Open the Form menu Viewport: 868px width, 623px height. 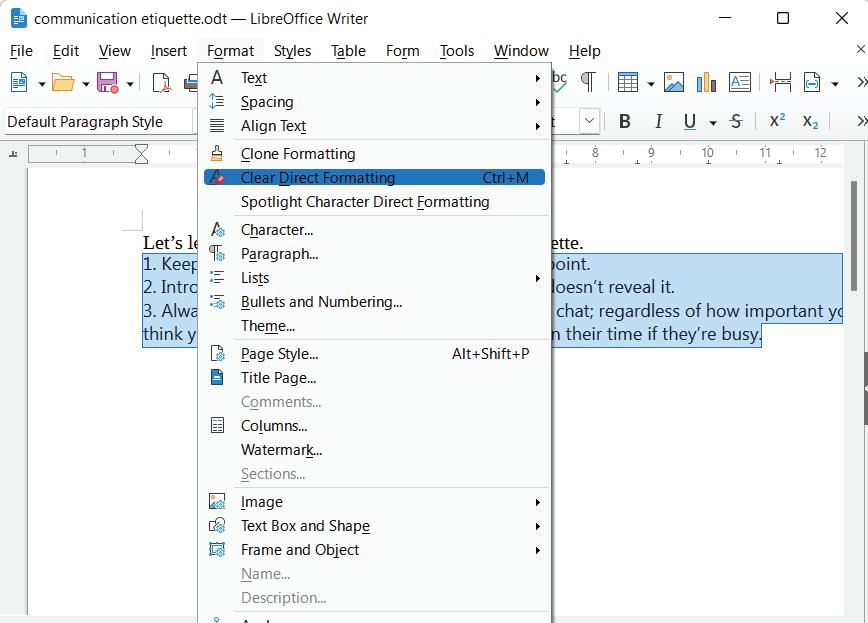tap(402, 51)
